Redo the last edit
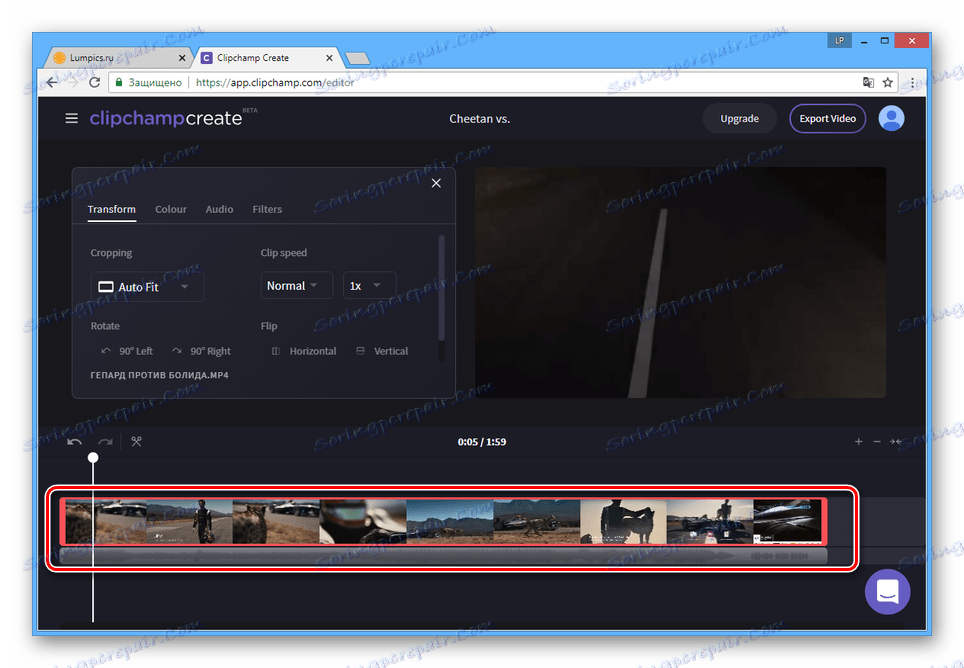 [105, 442]
